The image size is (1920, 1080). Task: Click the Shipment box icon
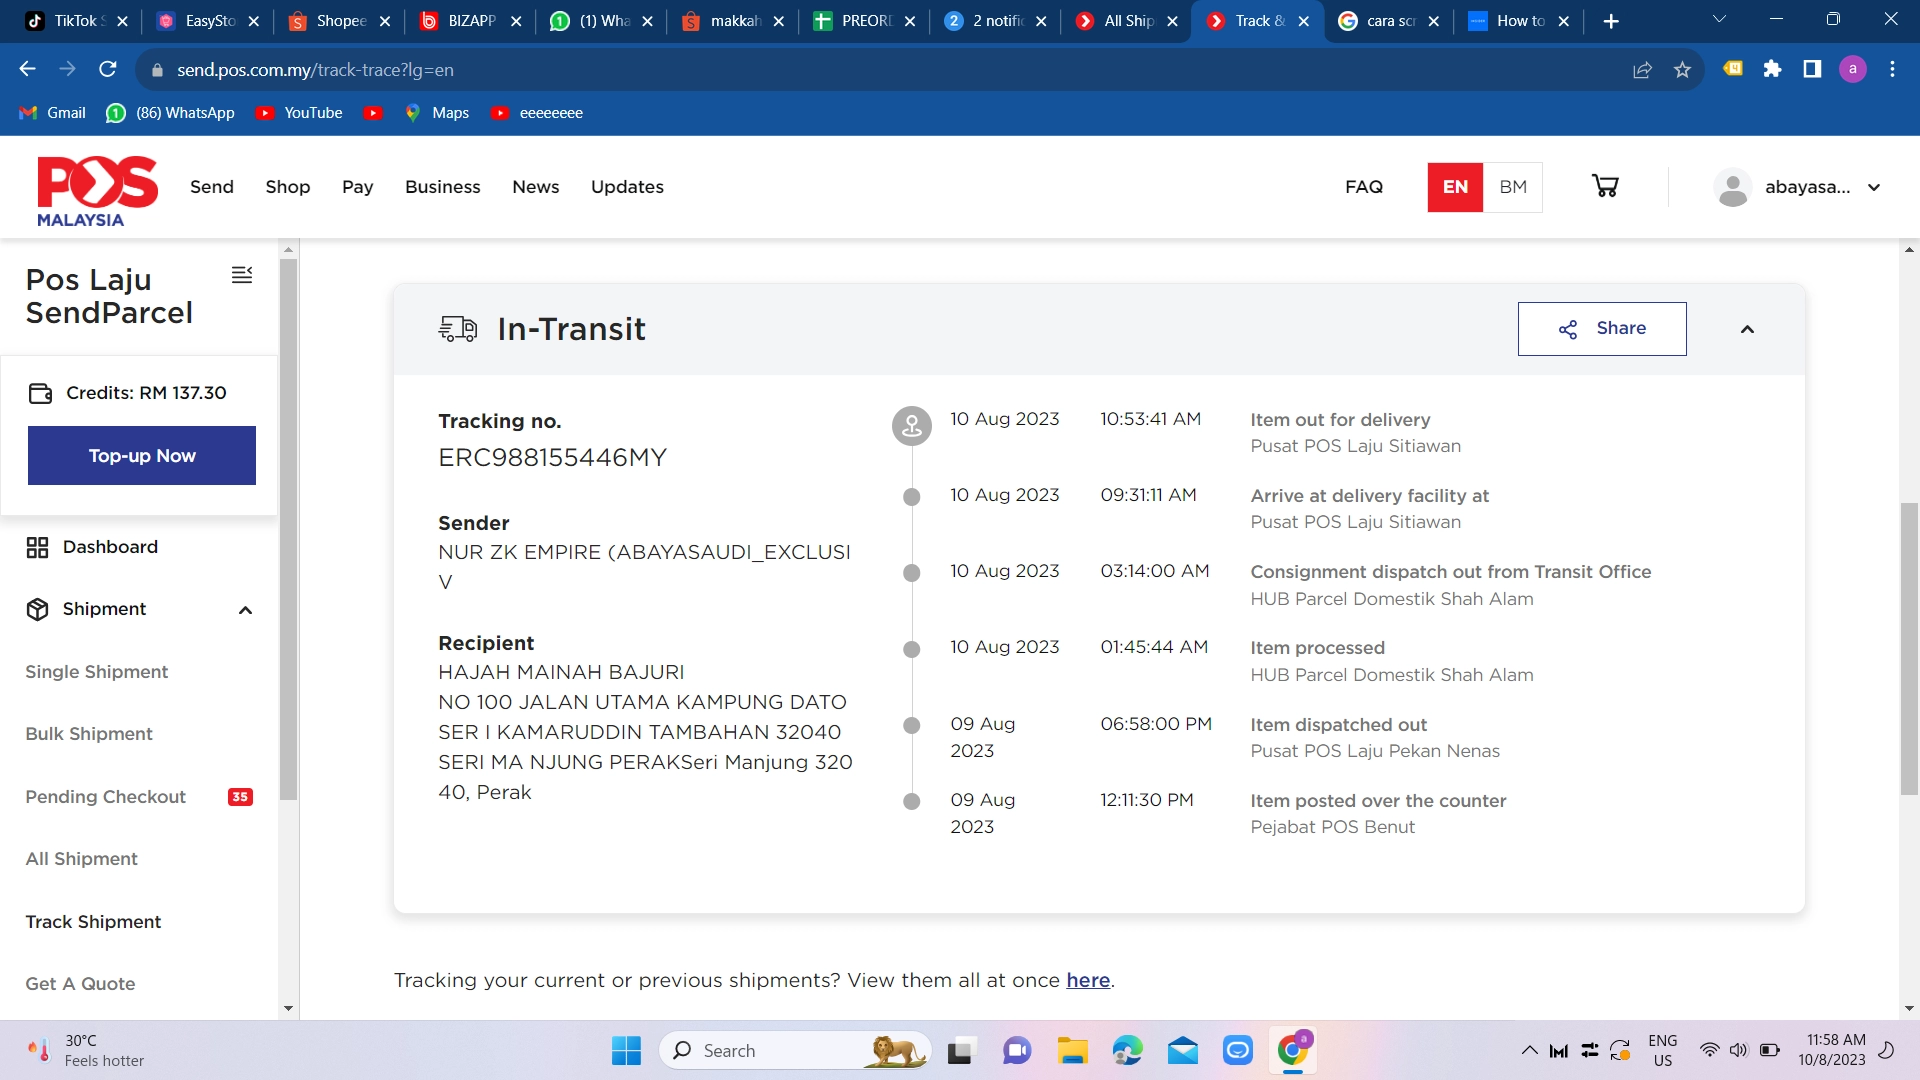(37, 609)
